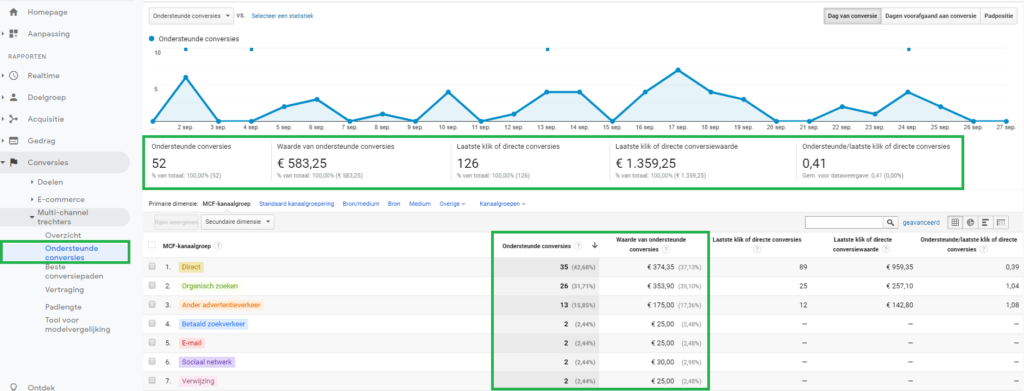Screen dimensions: 1024x391
Task: Check the select-all checkbox in table header
Action: (152, 245)
